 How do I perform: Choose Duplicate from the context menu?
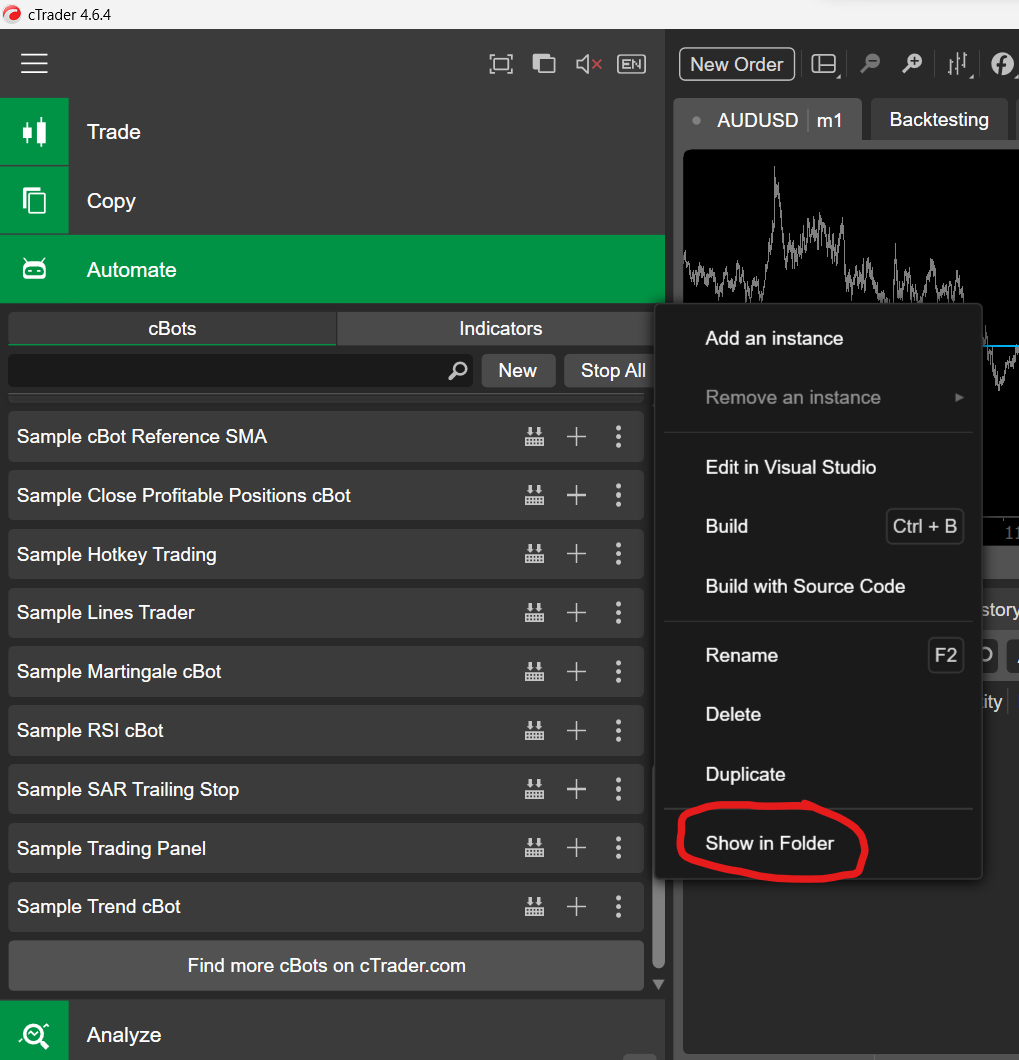(x=818, y=774)
